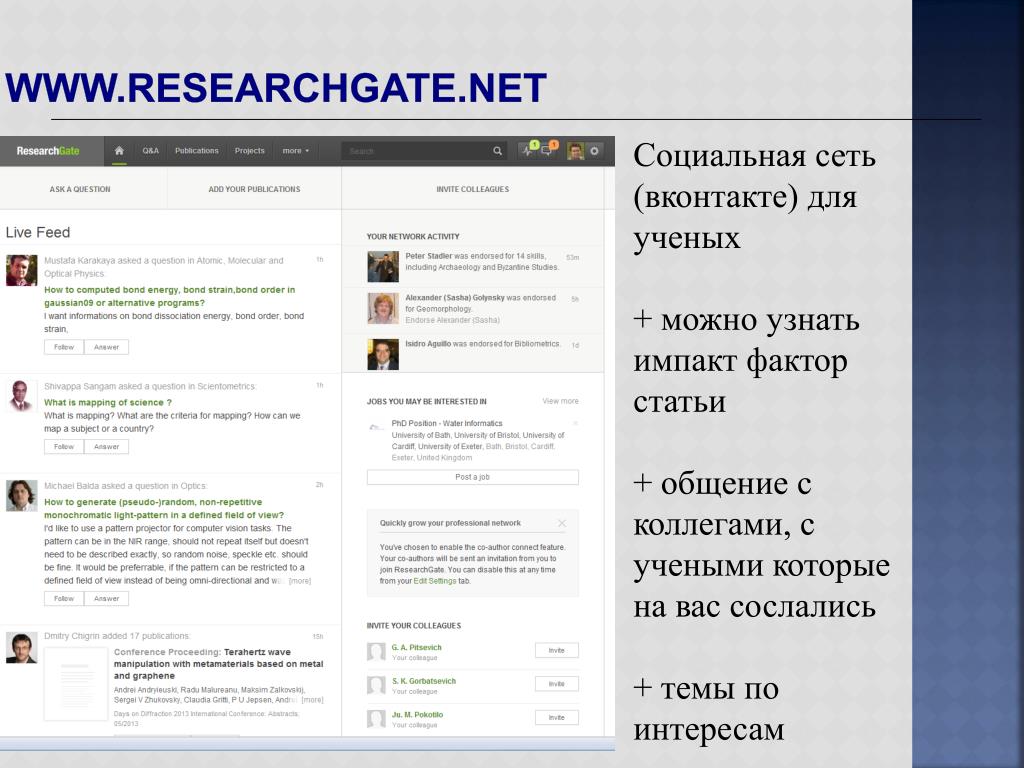Viewport: 1024px width, 768px height.
Task: Open the Terahertz wave manipulation publication
Action: [x=219, y=664]
